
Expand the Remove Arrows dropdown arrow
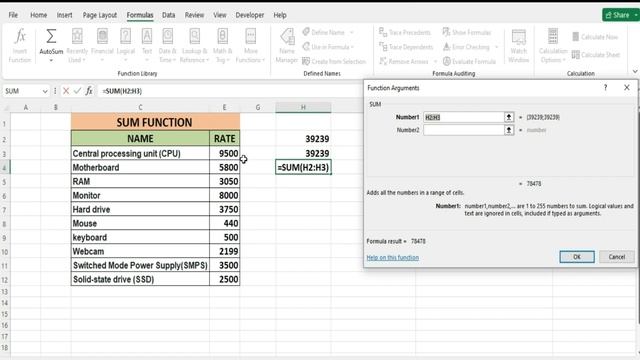tap(435, 62)
